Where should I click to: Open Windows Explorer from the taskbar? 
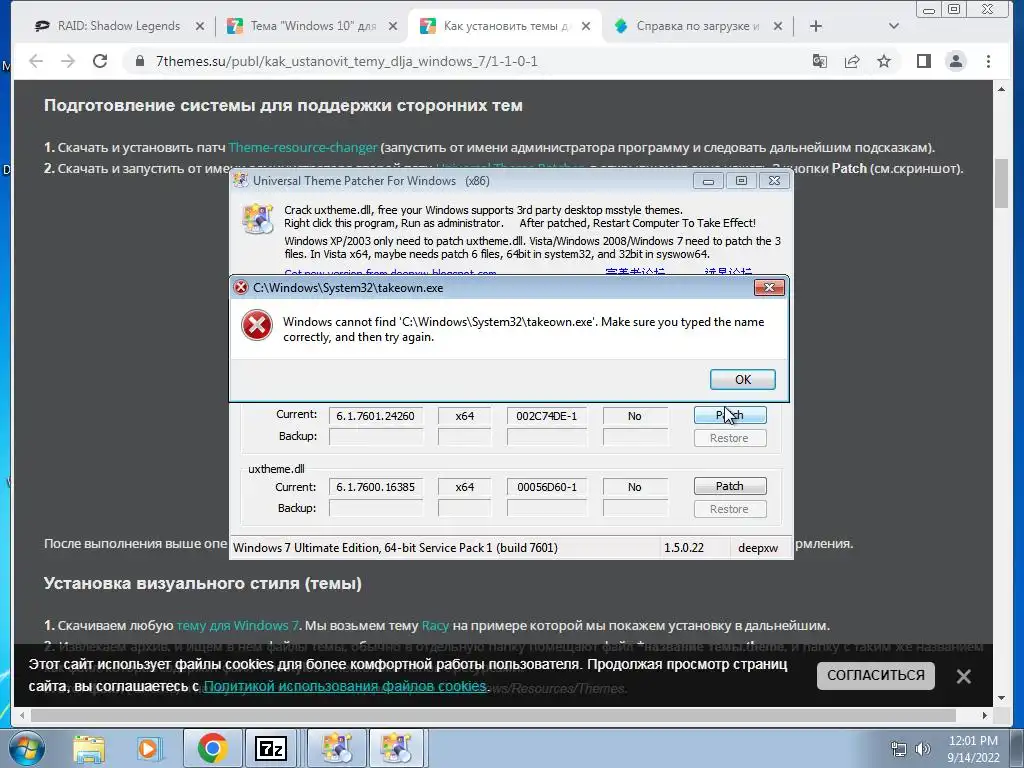click(89, 748)
